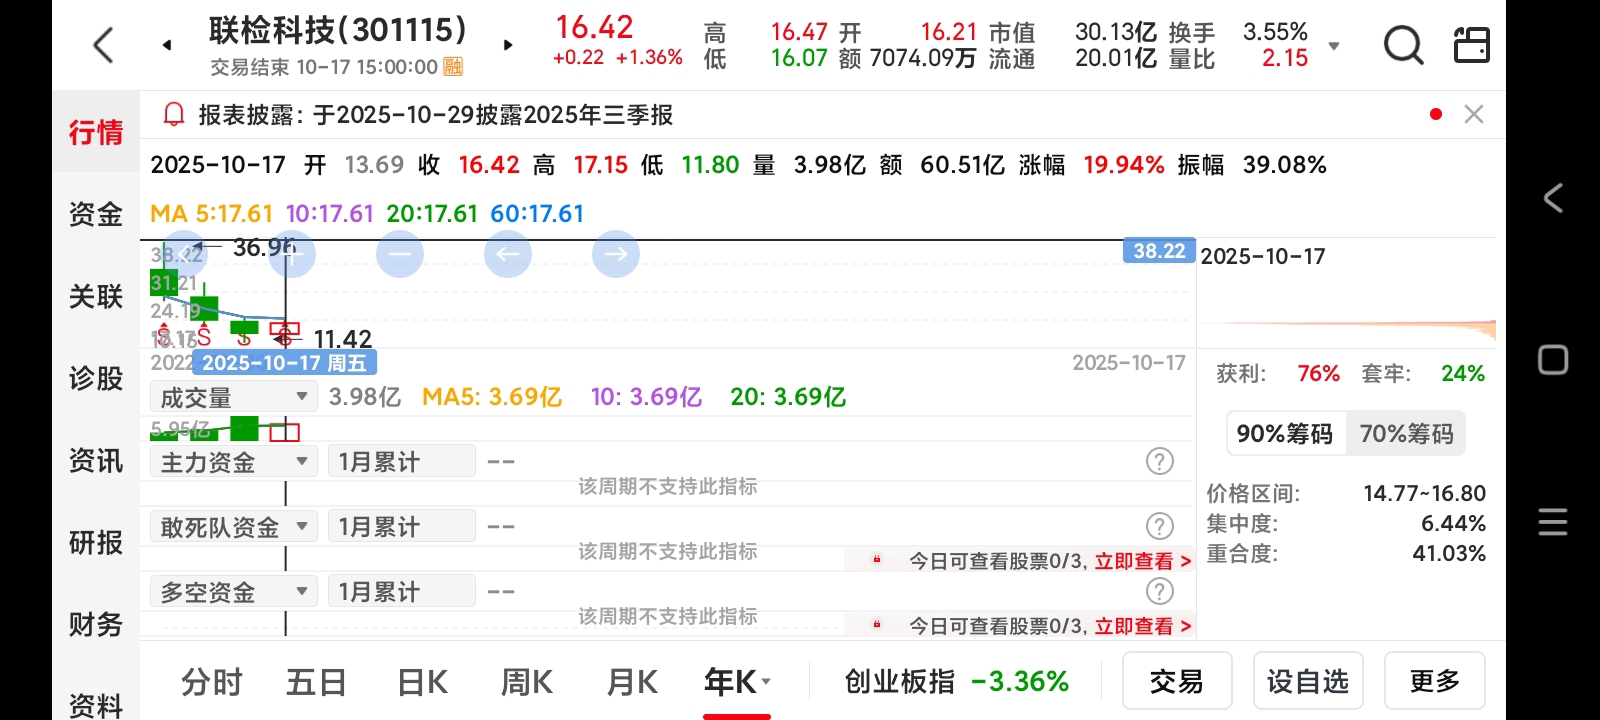Tap the bell notification icon

pyautogui.click(x=174, y=115)
